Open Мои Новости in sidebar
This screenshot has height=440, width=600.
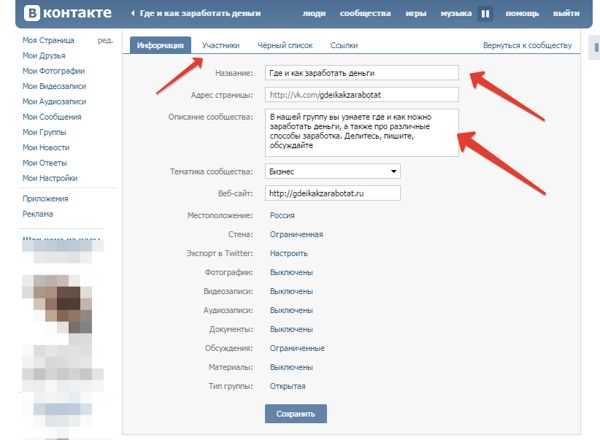(46, 147)
